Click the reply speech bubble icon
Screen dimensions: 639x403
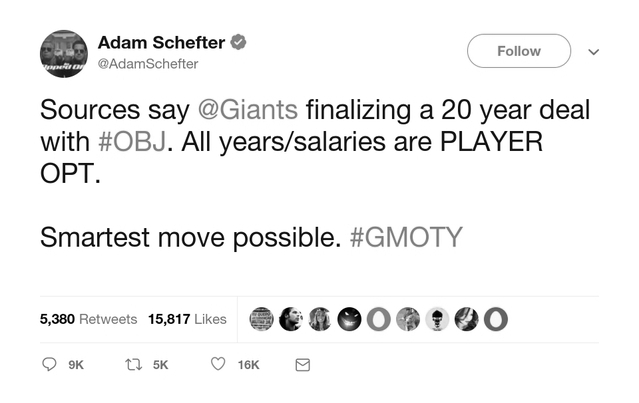tap(49, 365)
